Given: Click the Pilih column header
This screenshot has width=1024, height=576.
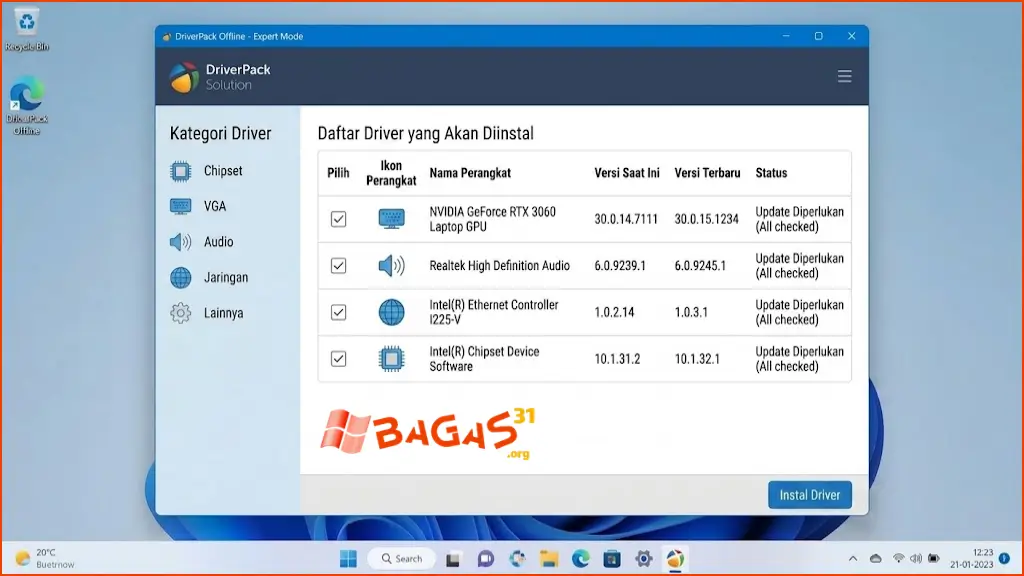Looking at the screenshot, I should click(x=338, y=173).
